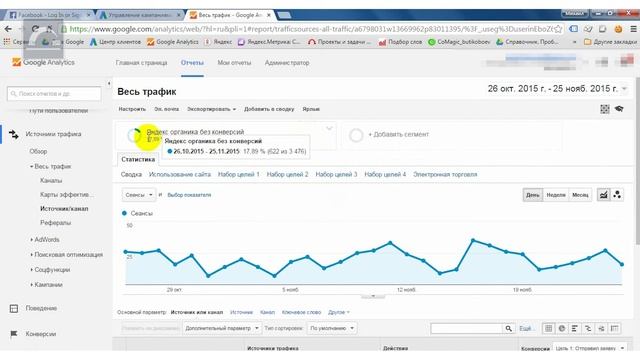Click empty segment circle Добавить сегмент
Screen dimensions: 640x360
[x=356, y=135]
